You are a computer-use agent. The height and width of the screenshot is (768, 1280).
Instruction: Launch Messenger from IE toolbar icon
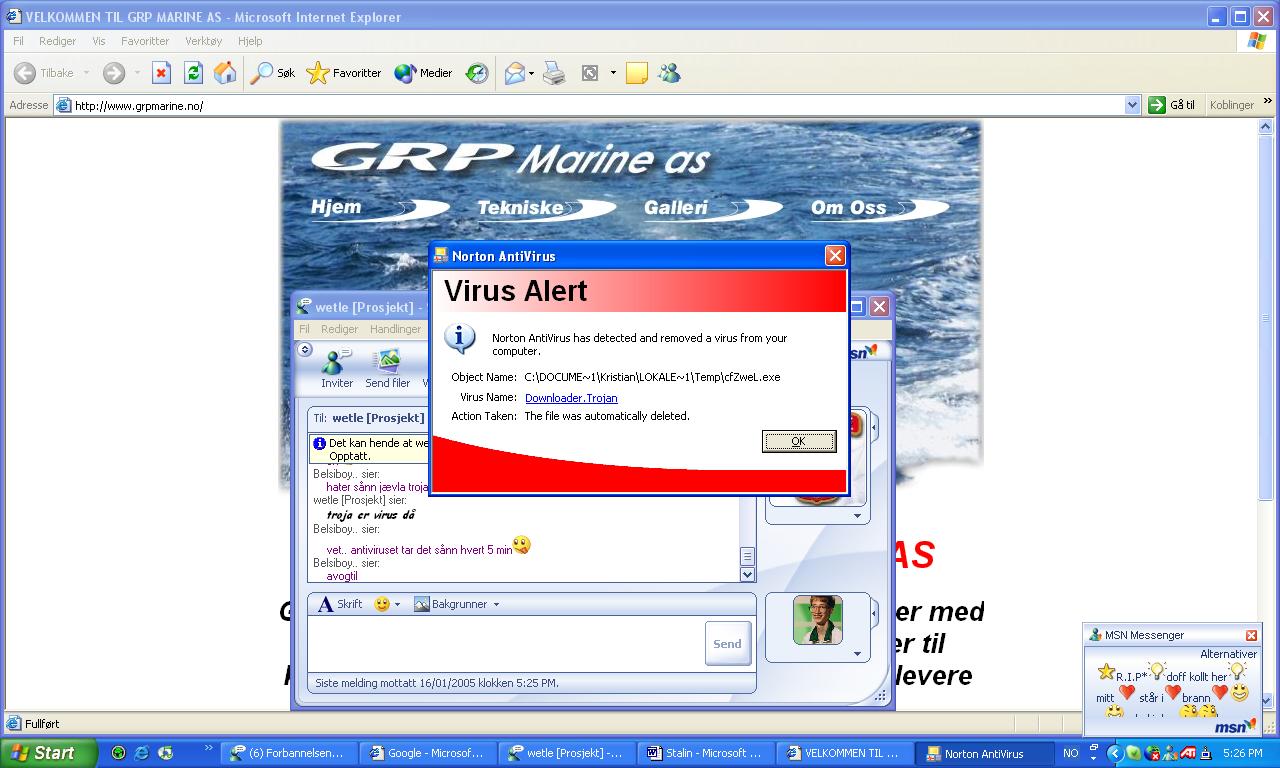[669, 73]
